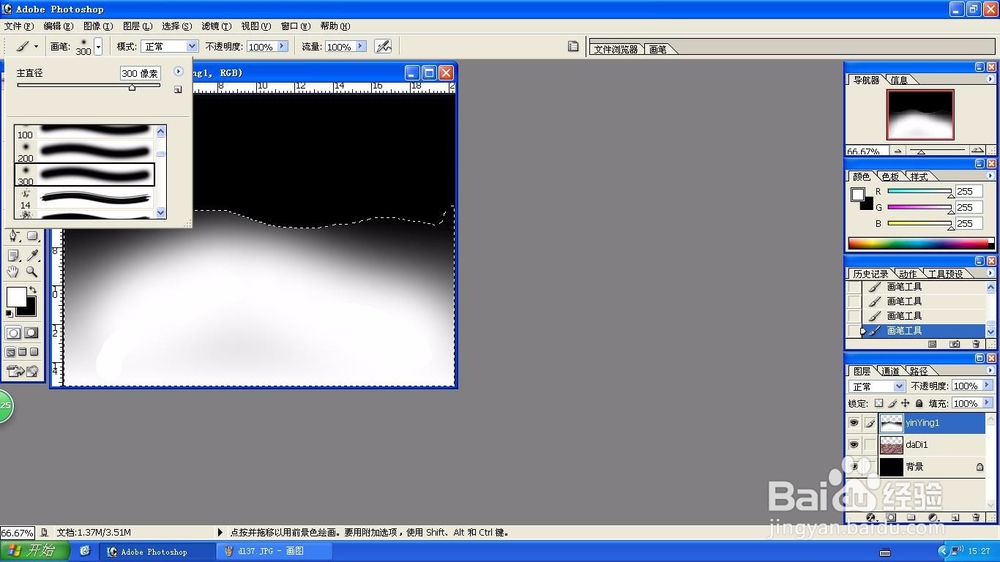Swap foreground and background colors
The height and width of the screenshot is (562, 1000).
pos(33,290)
